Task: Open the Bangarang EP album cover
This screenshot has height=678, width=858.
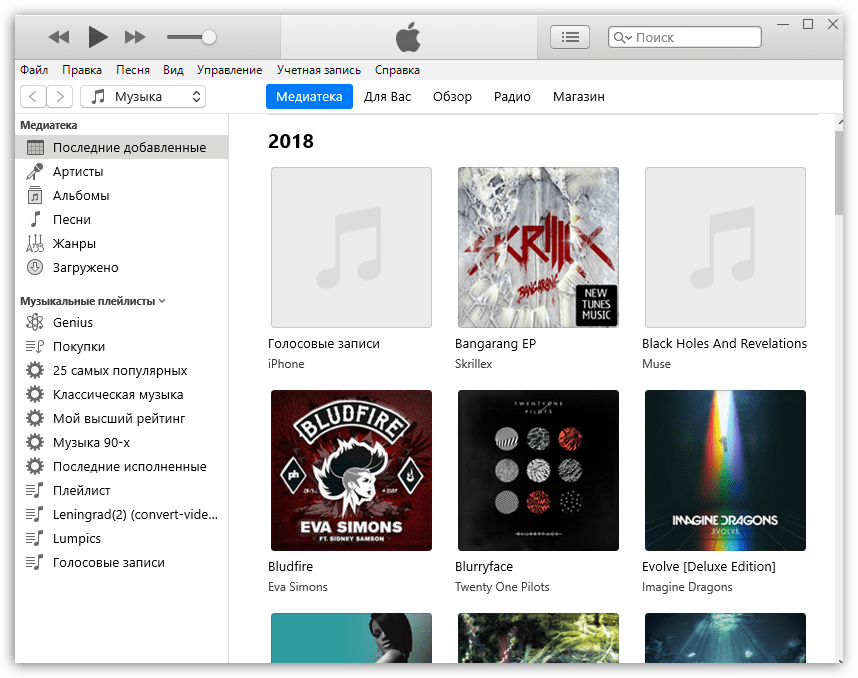Action: (x=538, y=247)
